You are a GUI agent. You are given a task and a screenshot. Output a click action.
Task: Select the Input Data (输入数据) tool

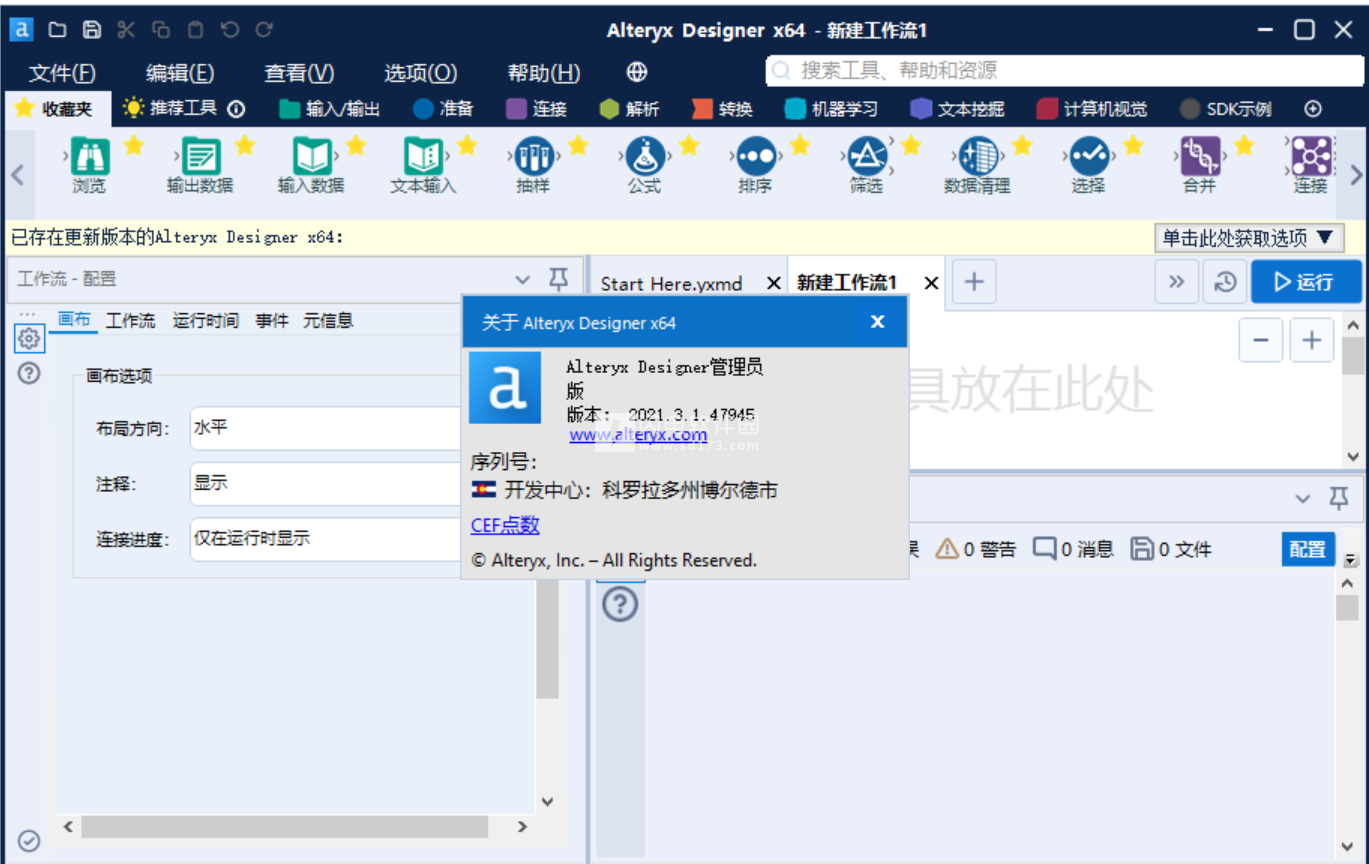(312, 158)
